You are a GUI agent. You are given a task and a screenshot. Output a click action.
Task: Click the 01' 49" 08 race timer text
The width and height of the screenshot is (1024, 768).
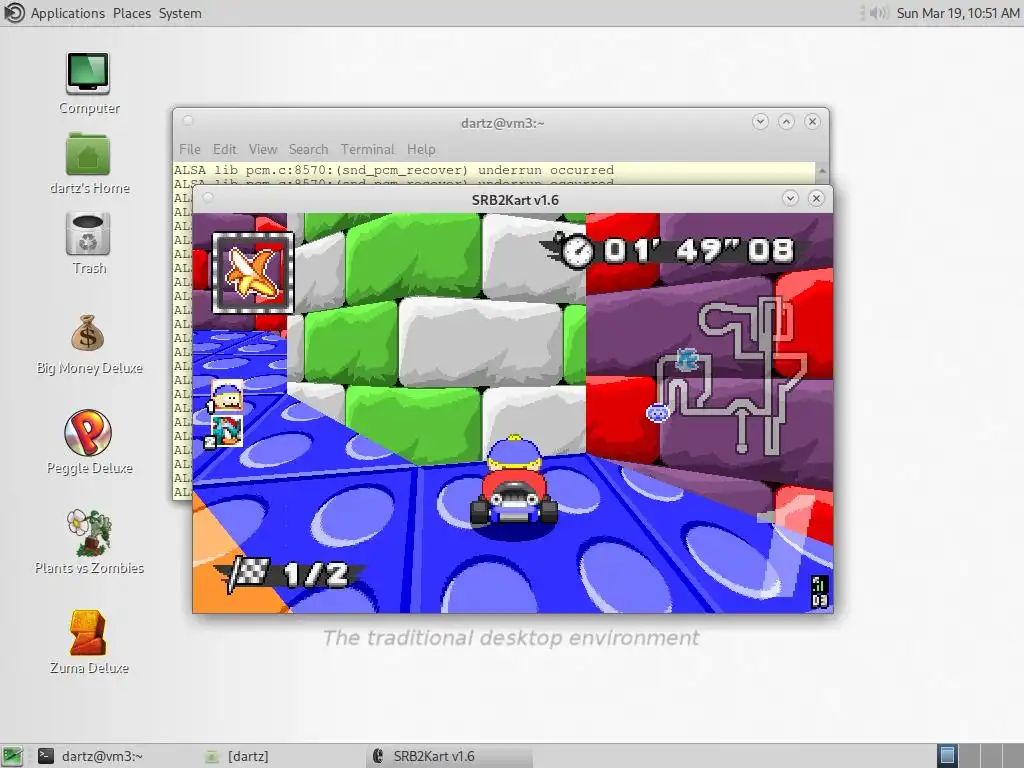point(698,251)
